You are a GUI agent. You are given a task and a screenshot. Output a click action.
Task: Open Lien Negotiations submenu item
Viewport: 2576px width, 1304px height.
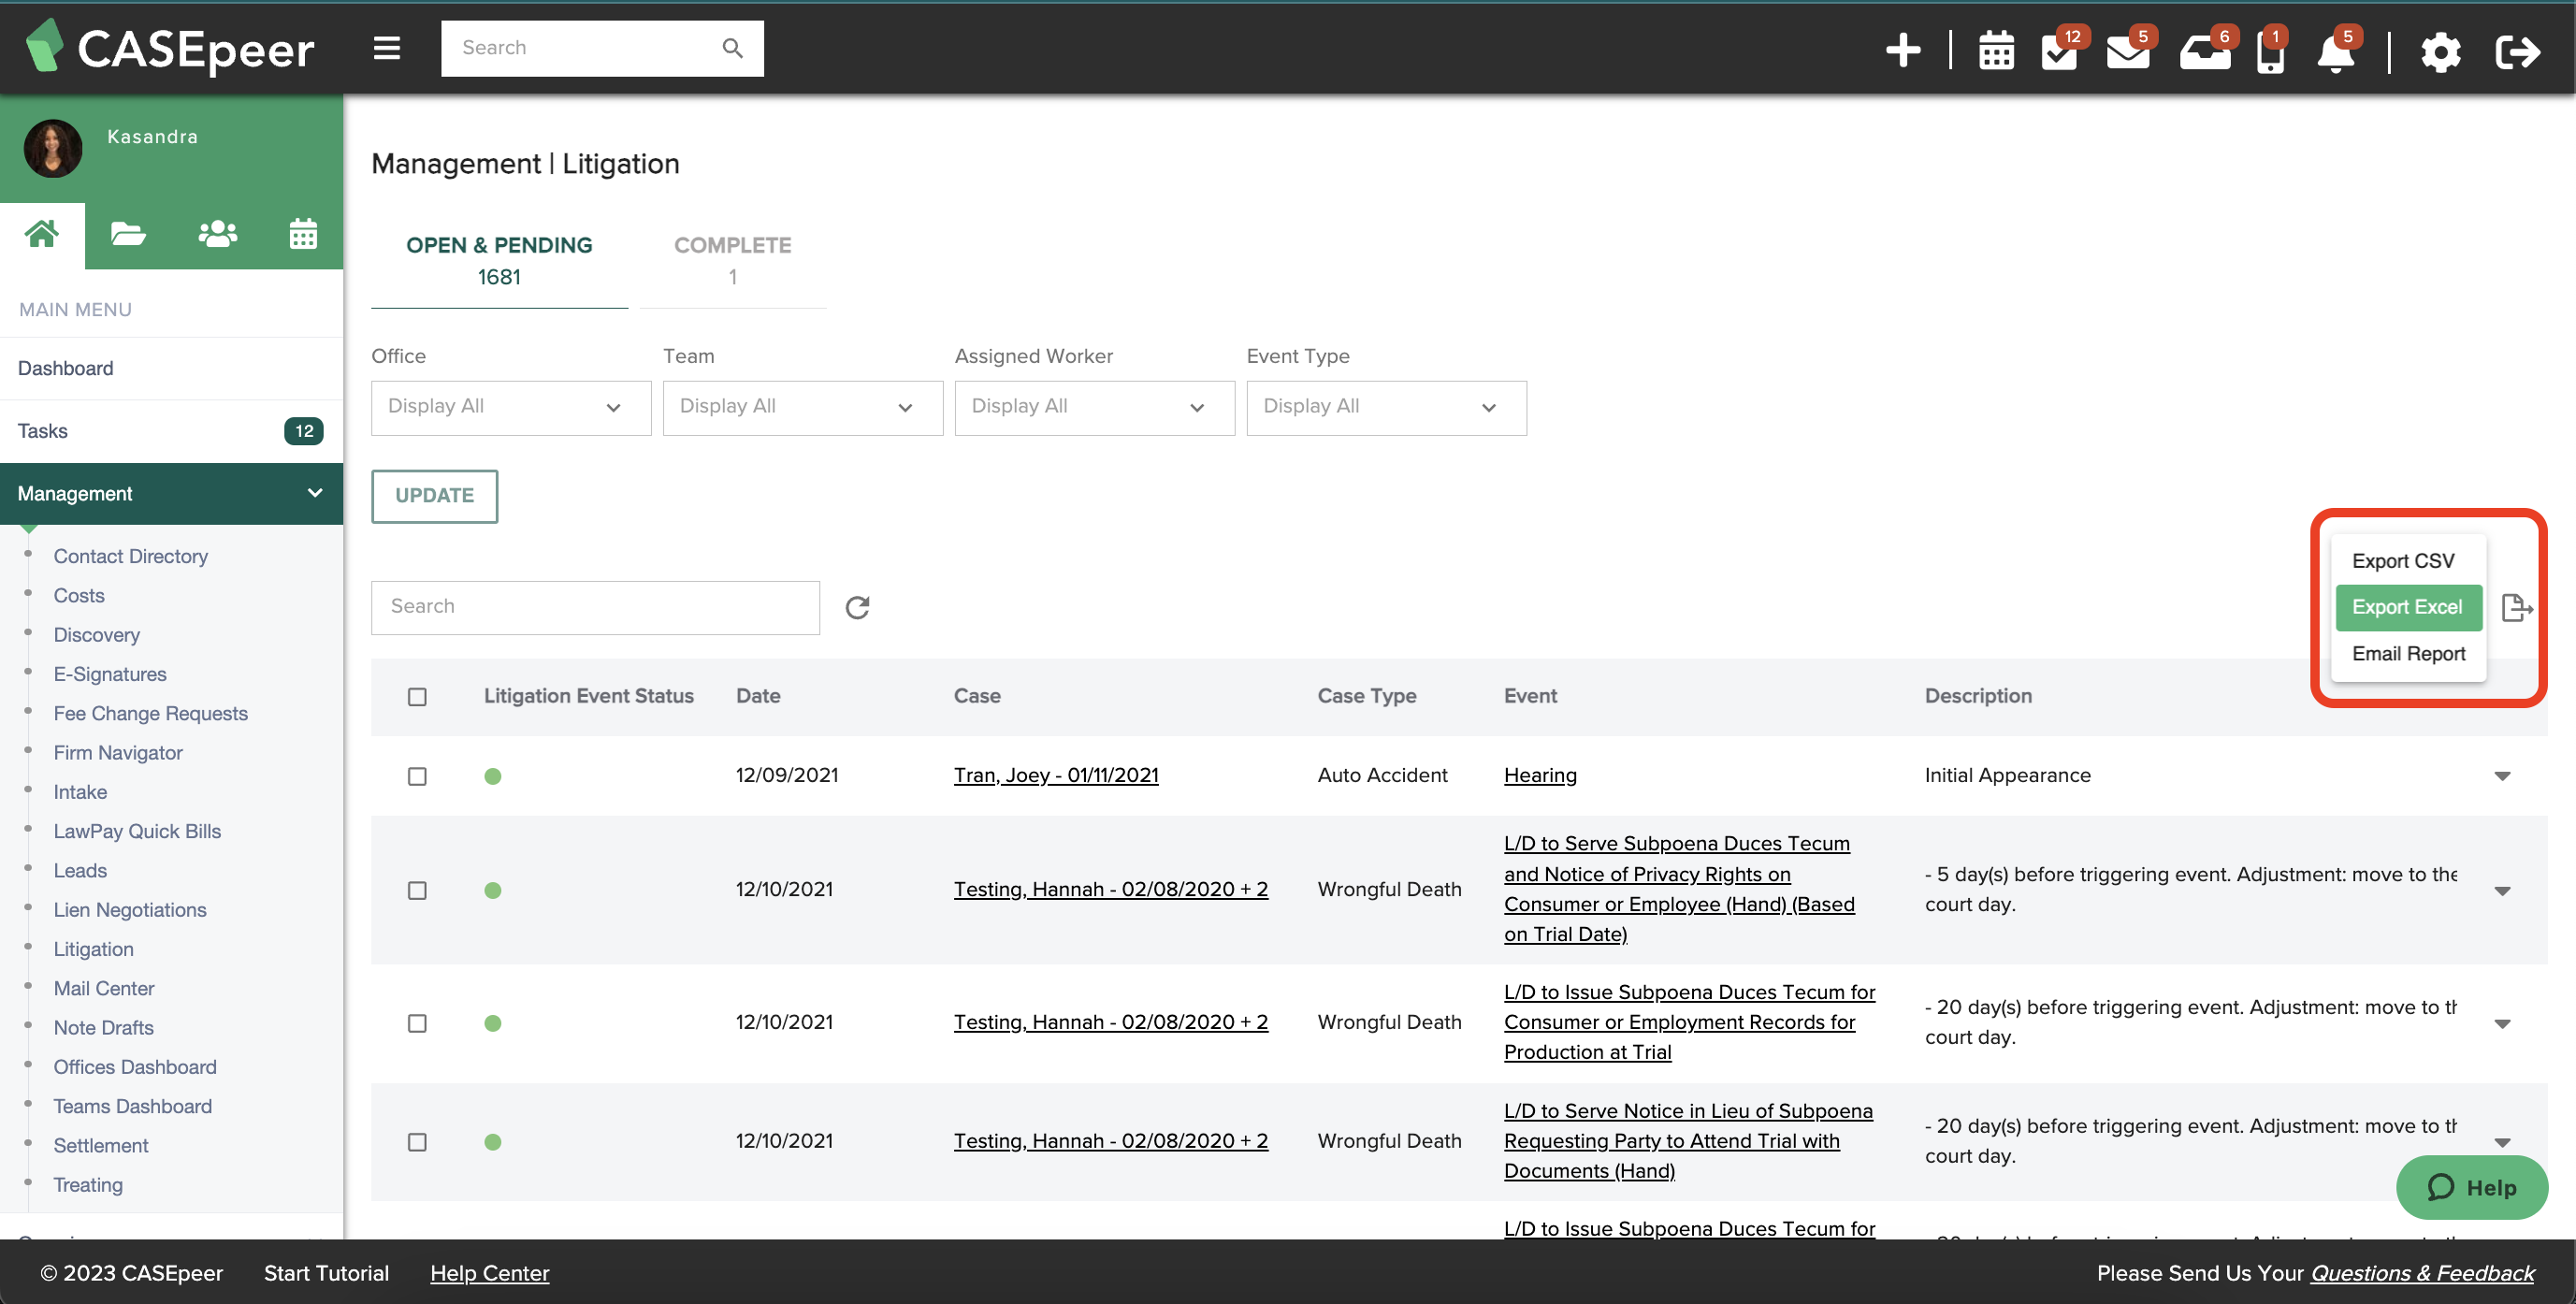130,910
